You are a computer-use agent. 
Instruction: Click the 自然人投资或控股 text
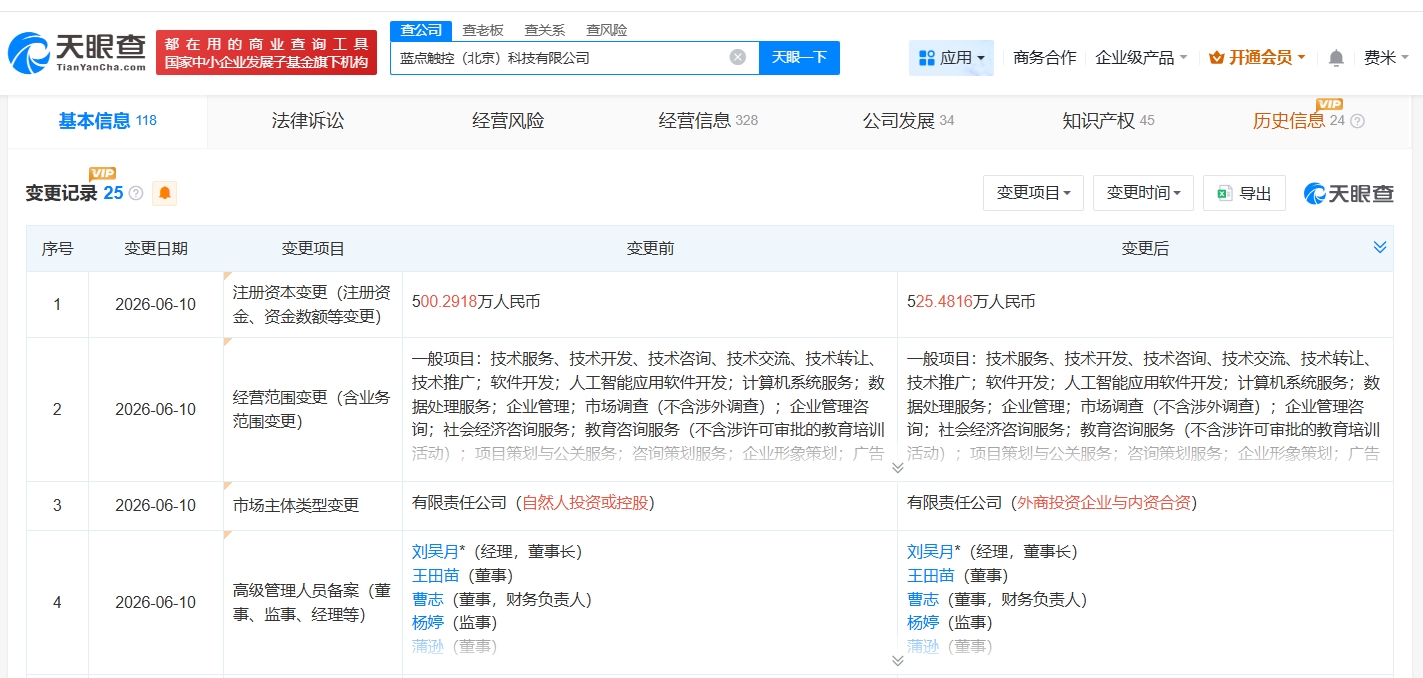pyautogui.click(x=587, y=503)
